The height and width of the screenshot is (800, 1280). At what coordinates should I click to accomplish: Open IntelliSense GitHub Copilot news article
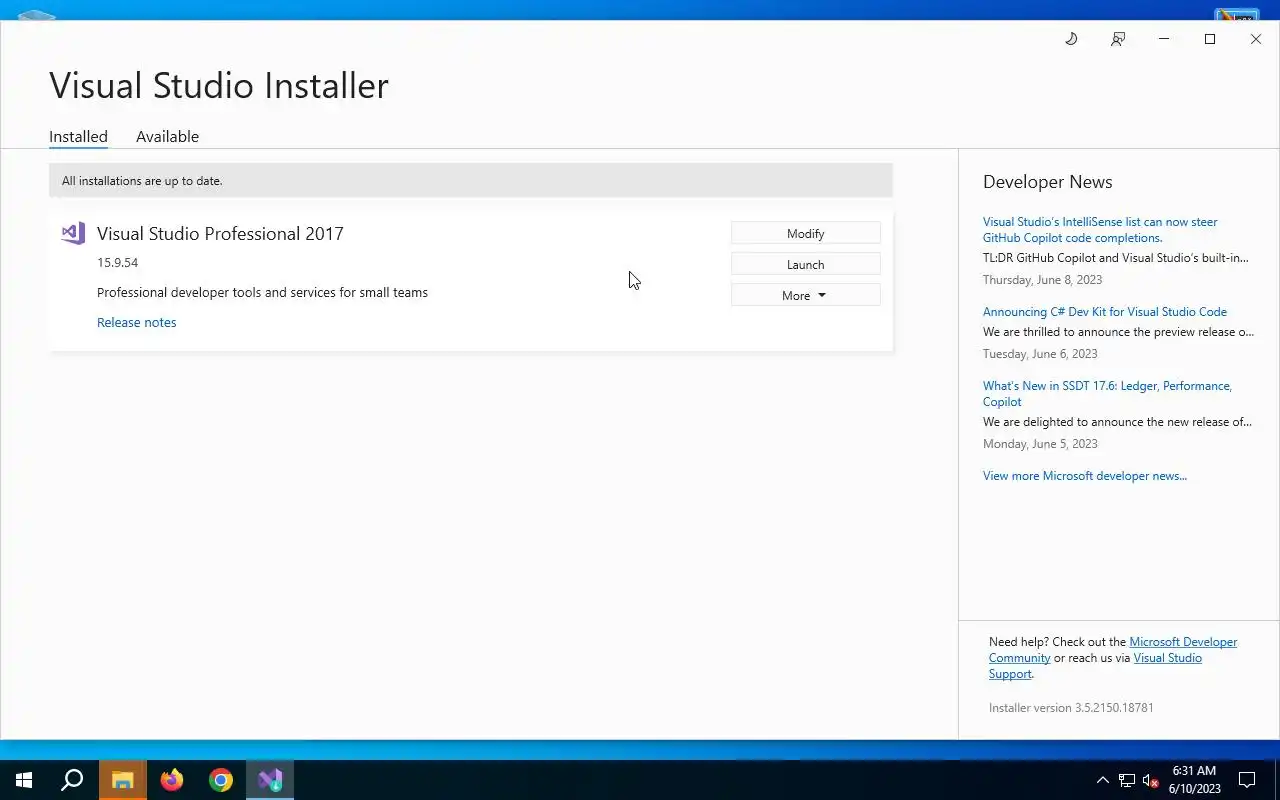[1100, 230]
